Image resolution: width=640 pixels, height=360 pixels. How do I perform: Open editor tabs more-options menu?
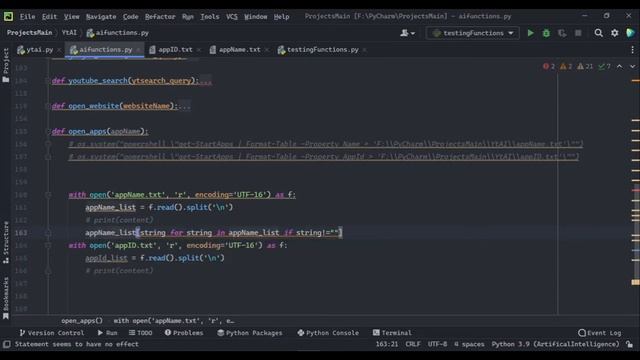click(632, 50)
